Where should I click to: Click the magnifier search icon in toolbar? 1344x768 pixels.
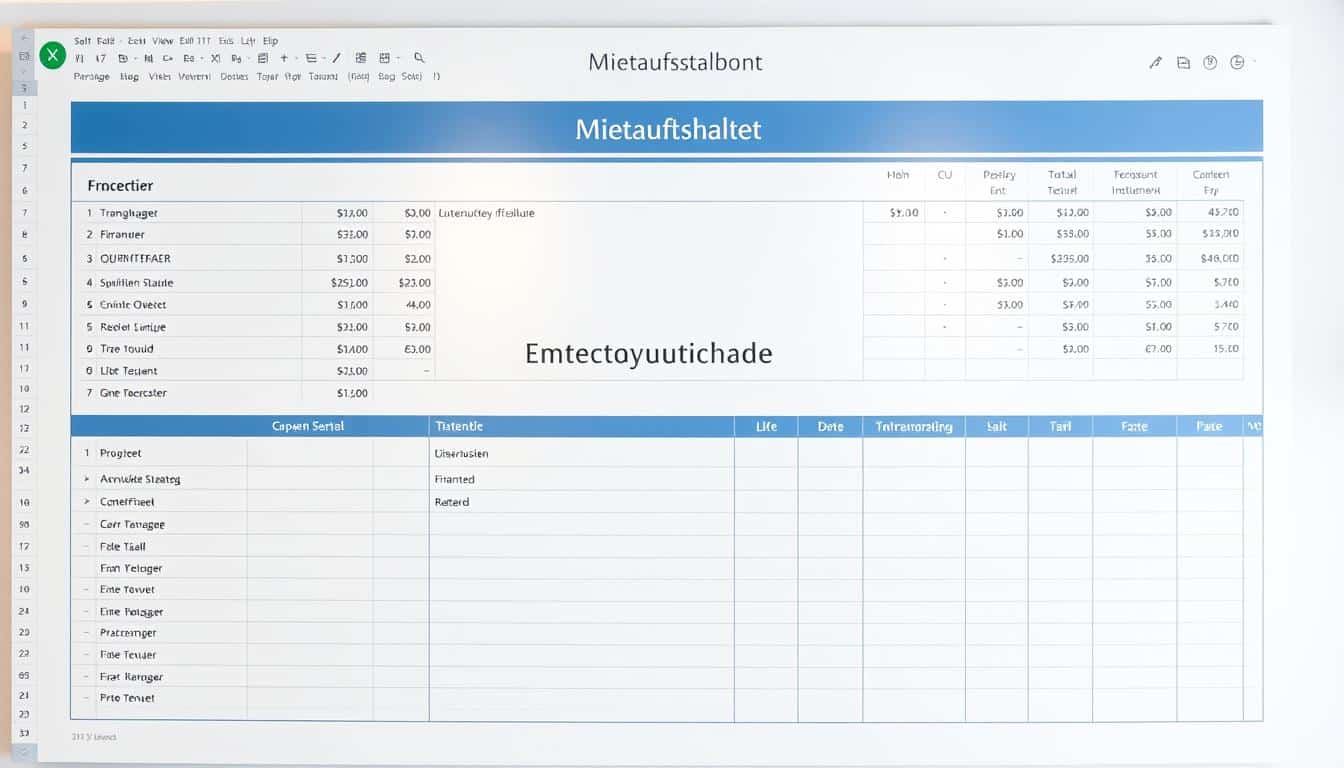point(419,58)
